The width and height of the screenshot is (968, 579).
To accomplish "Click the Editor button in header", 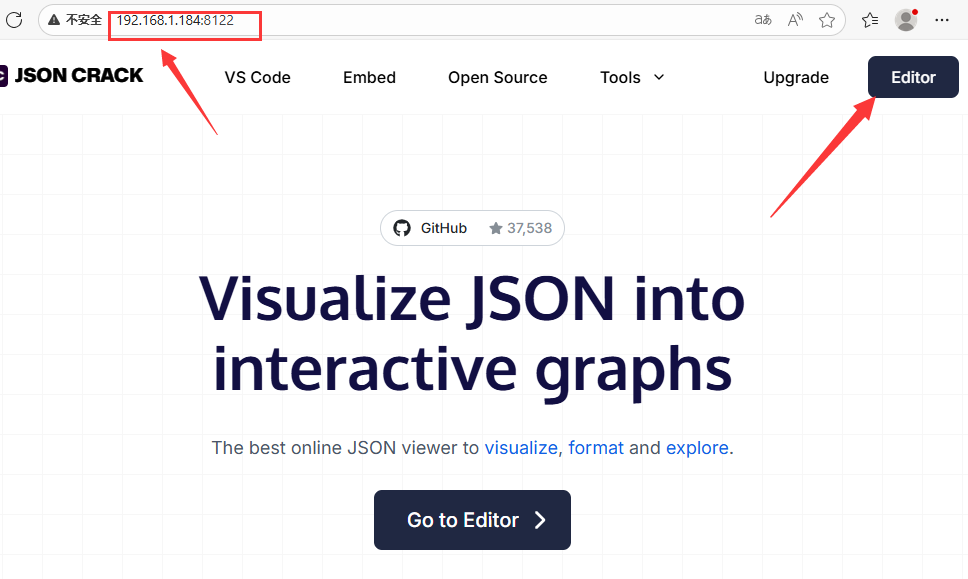I will [x=913, y=77].
